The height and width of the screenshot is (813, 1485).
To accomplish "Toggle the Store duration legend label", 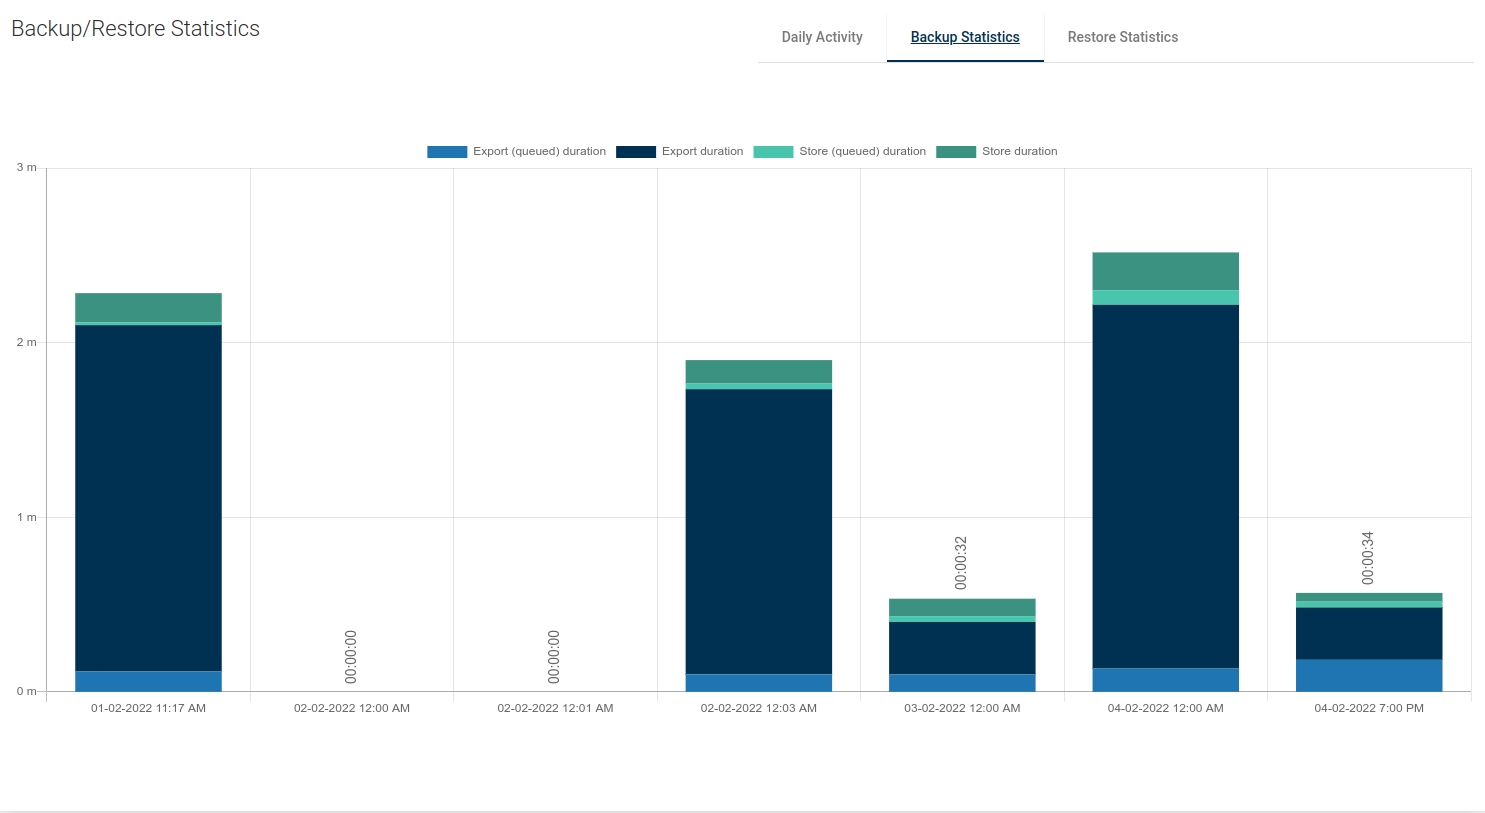I will 1019,152.
